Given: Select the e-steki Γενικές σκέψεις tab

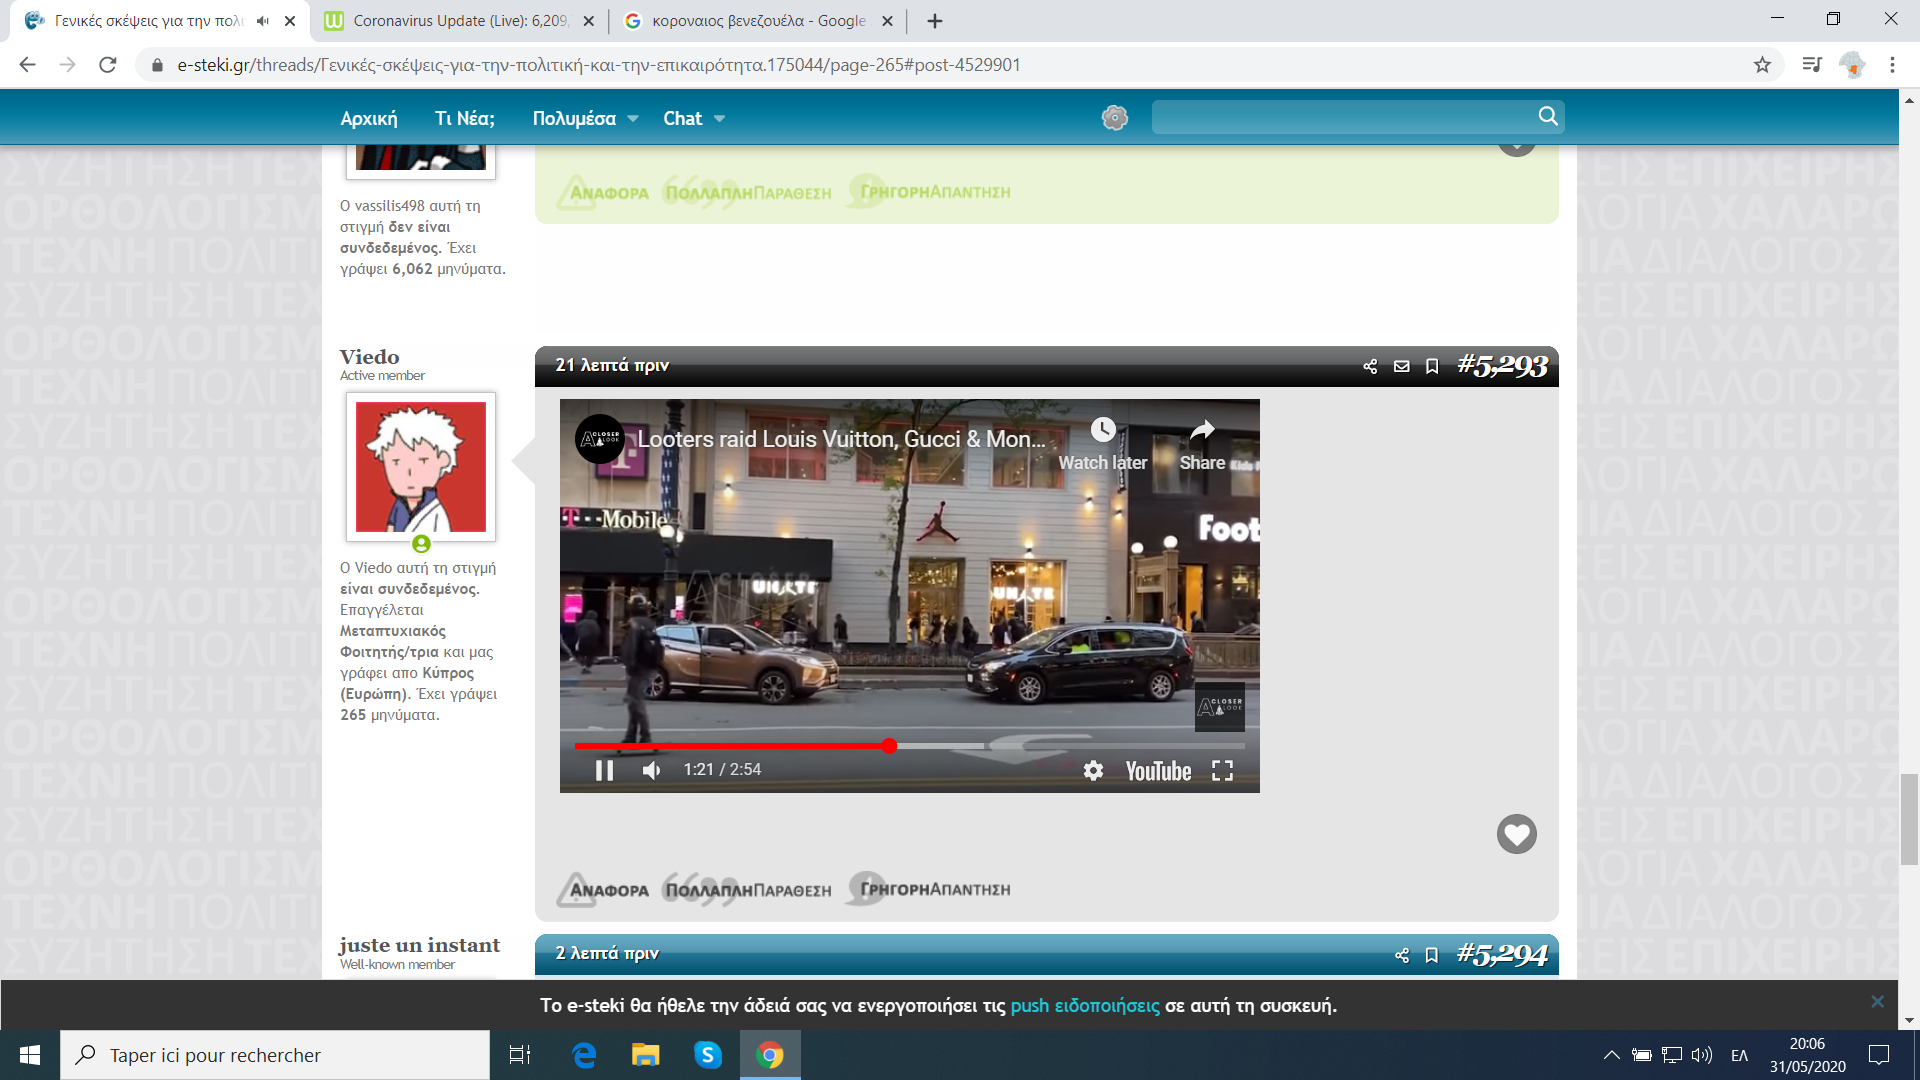Looking at the screenshot, I should (x=148, y=21).
